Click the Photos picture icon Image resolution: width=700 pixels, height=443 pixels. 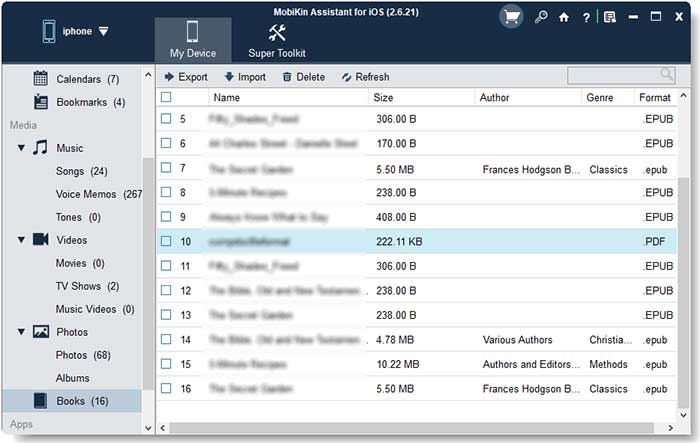(x=41, y=331)
